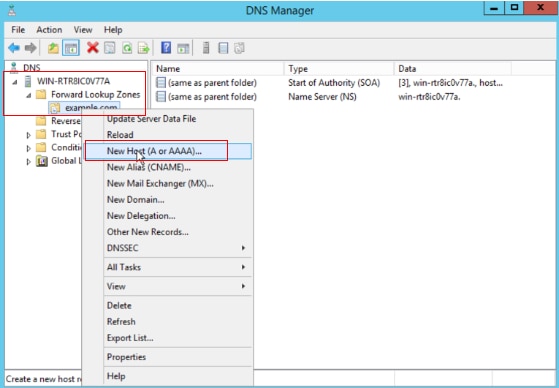559x388 pixels.
Task: Minimize the DNS Manager window
Action: tap(494, 8)
